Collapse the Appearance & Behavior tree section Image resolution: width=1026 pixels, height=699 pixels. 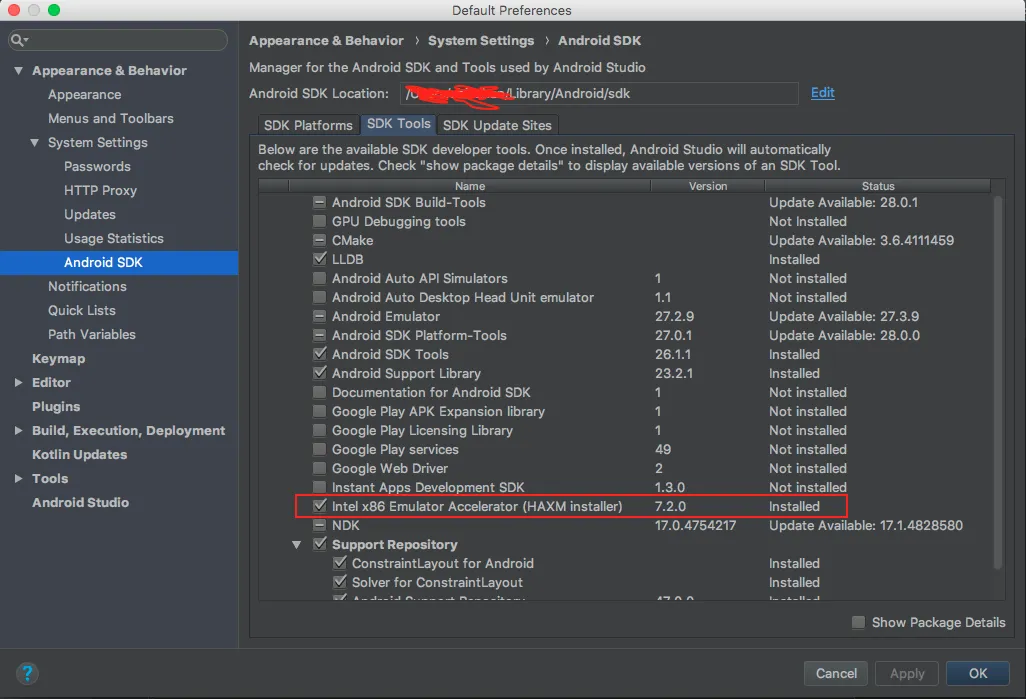(18, 70)
